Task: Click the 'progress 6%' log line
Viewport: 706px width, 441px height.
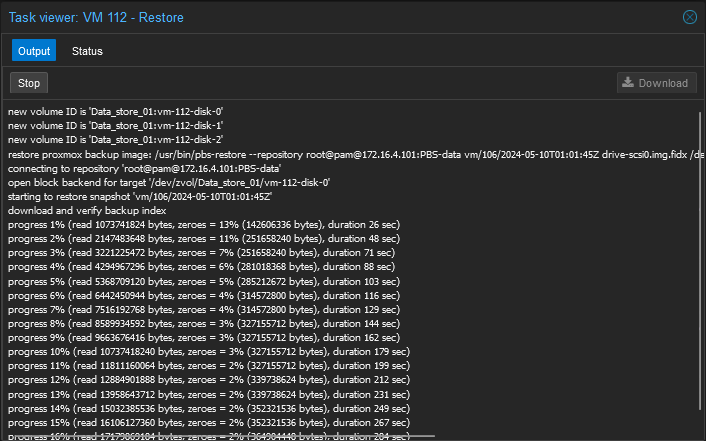Action: 204,296
